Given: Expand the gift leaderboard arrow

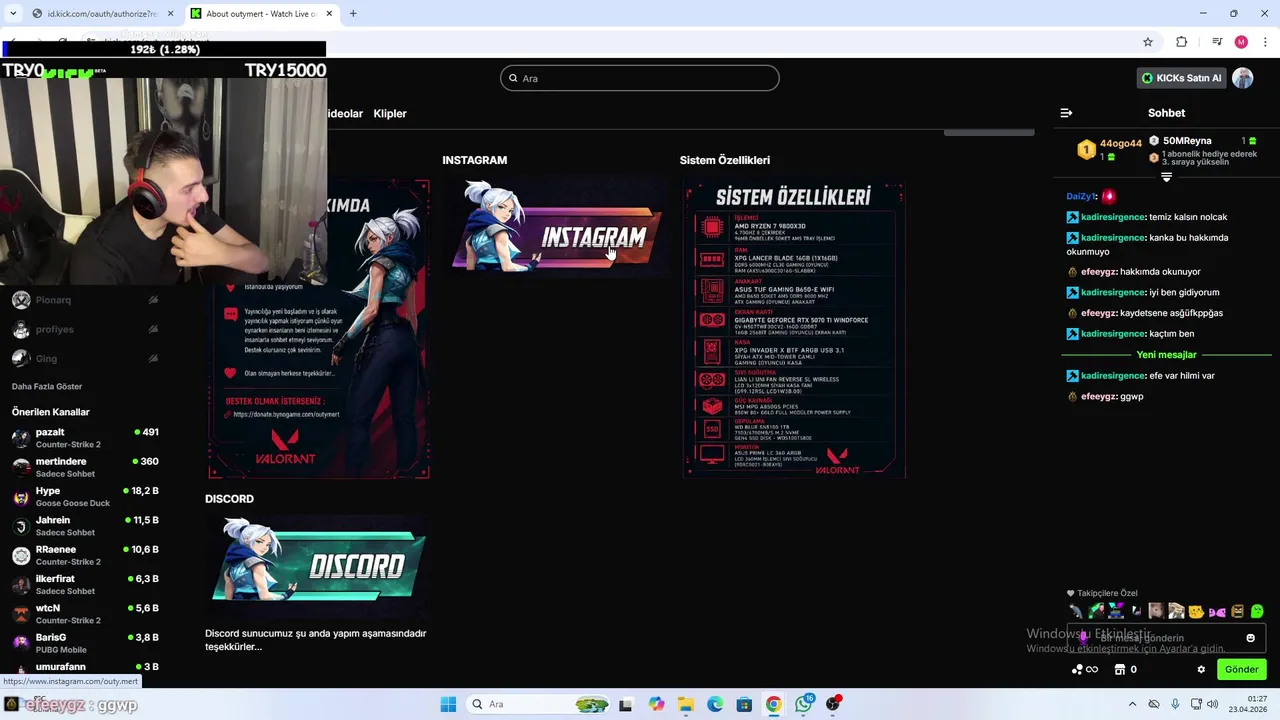Looking at the screenshot, I should tap(1166, 177).
